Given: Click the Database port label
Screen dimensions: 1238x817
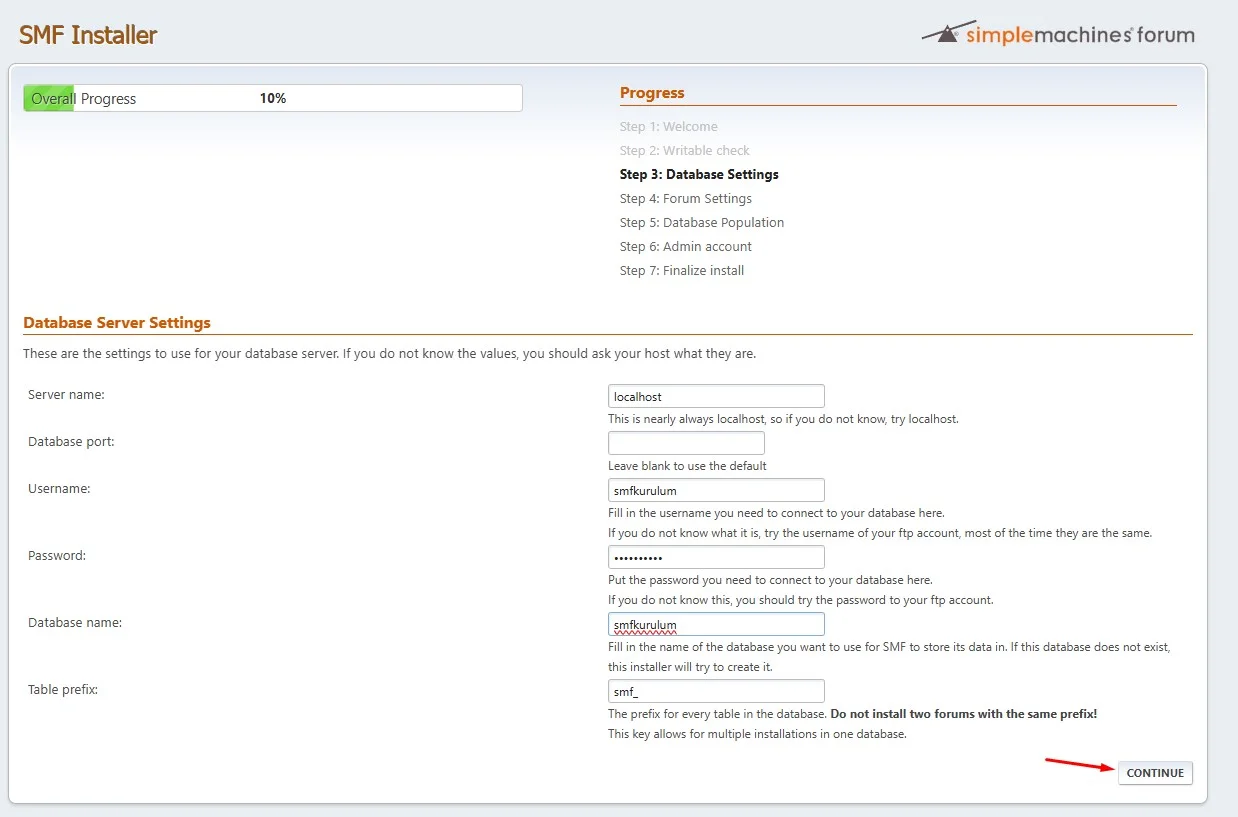Looking at the screenshot, I should (x=71, y=442).
